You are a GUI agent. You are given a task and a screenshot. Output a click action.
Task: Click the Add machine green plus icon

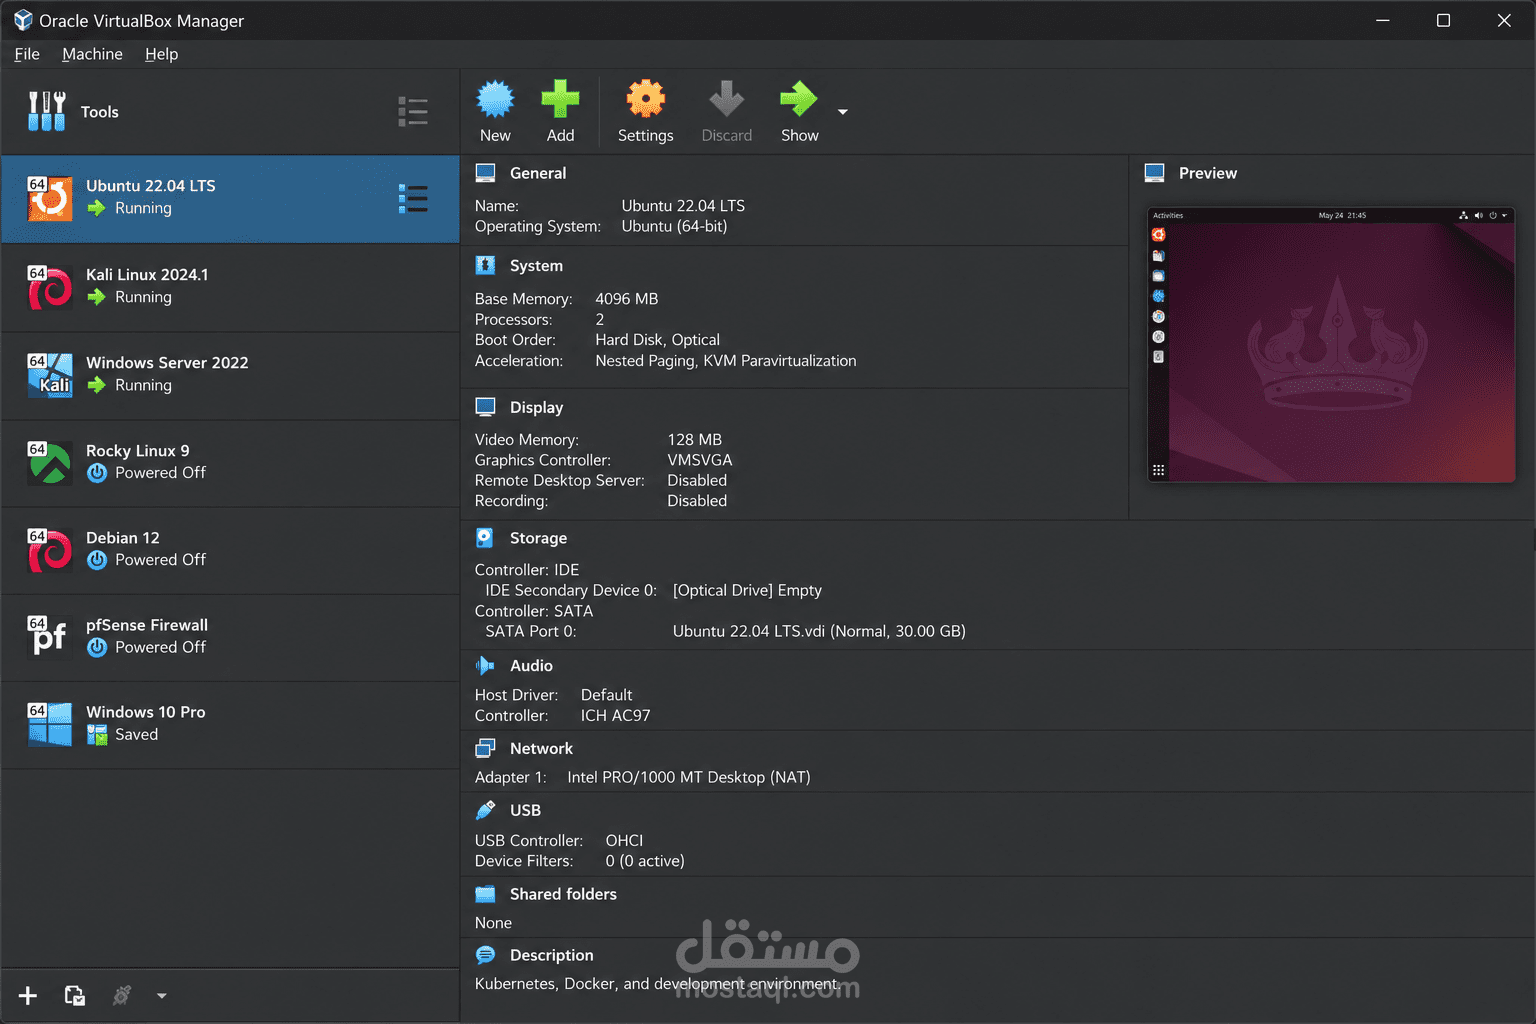click(x=560, y=99)
